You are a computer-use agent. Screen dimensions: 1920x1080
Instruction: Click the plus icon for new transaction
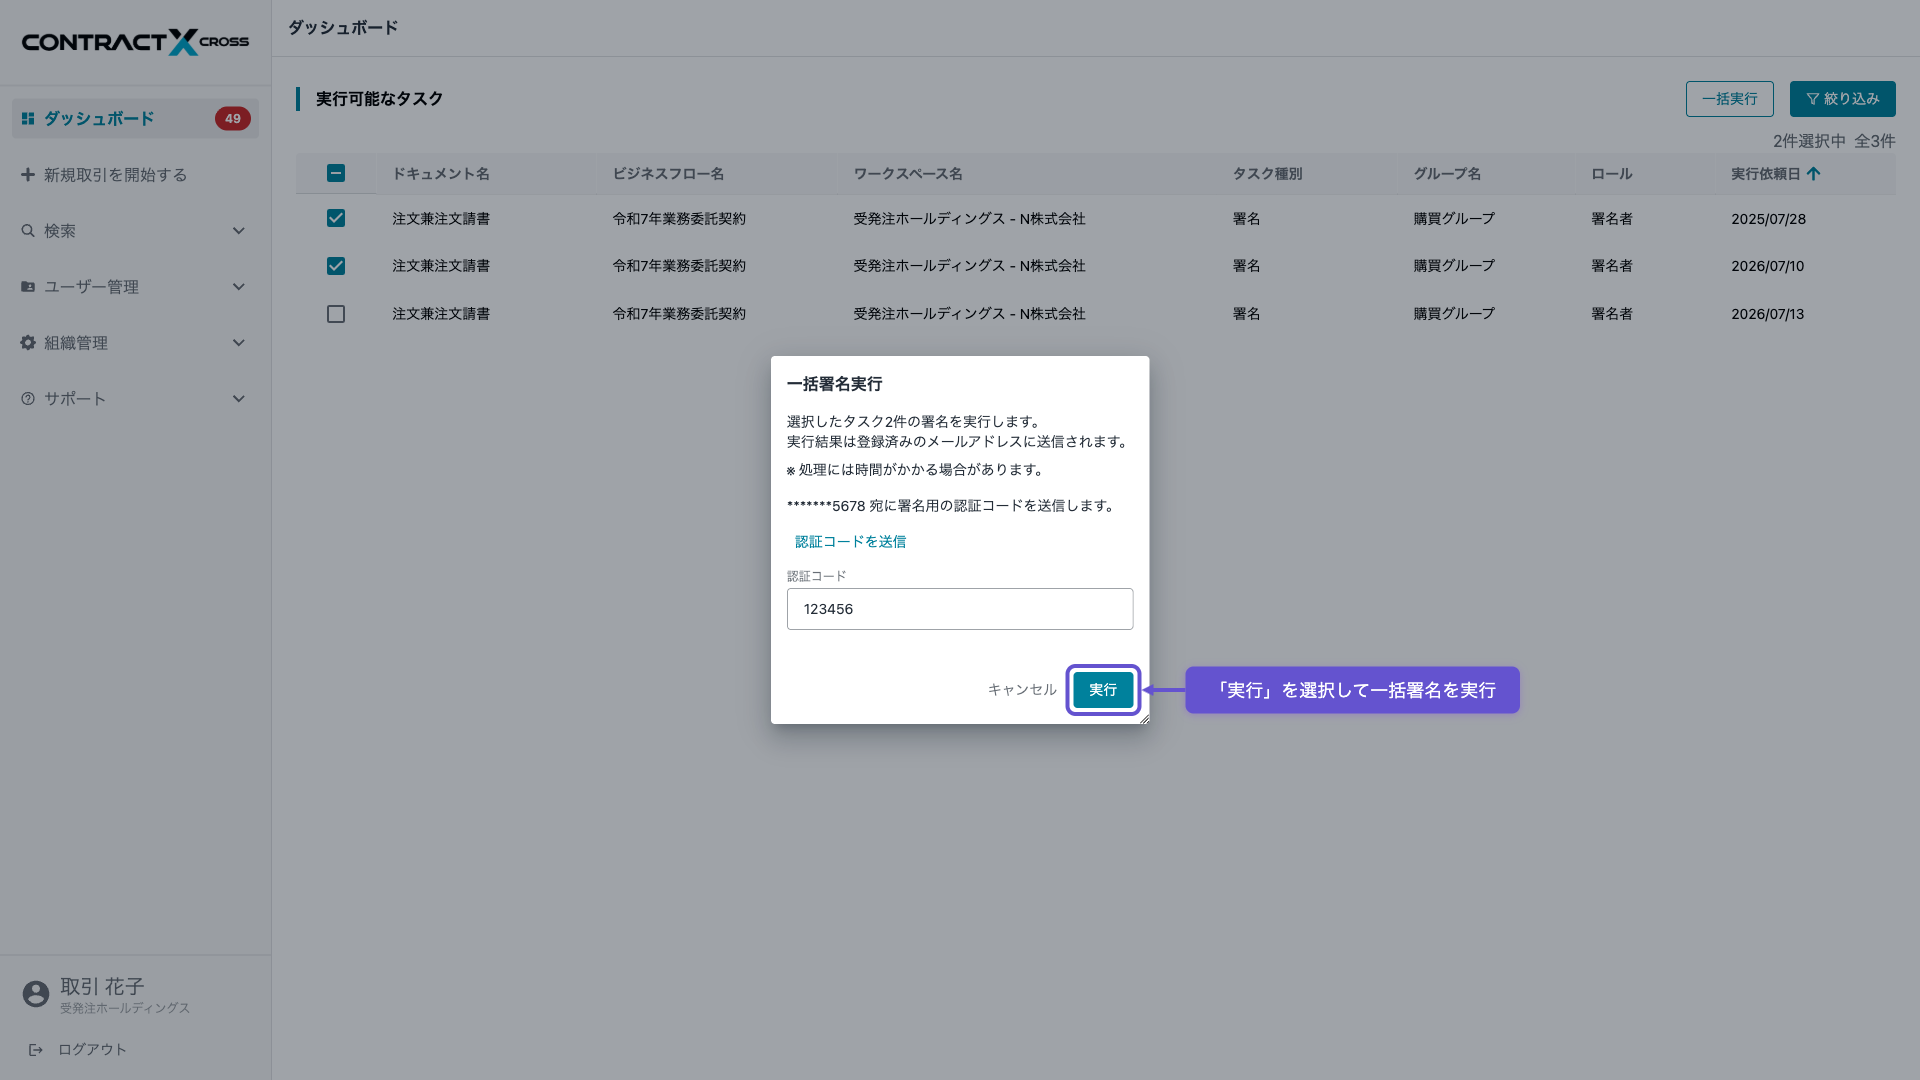28,174
